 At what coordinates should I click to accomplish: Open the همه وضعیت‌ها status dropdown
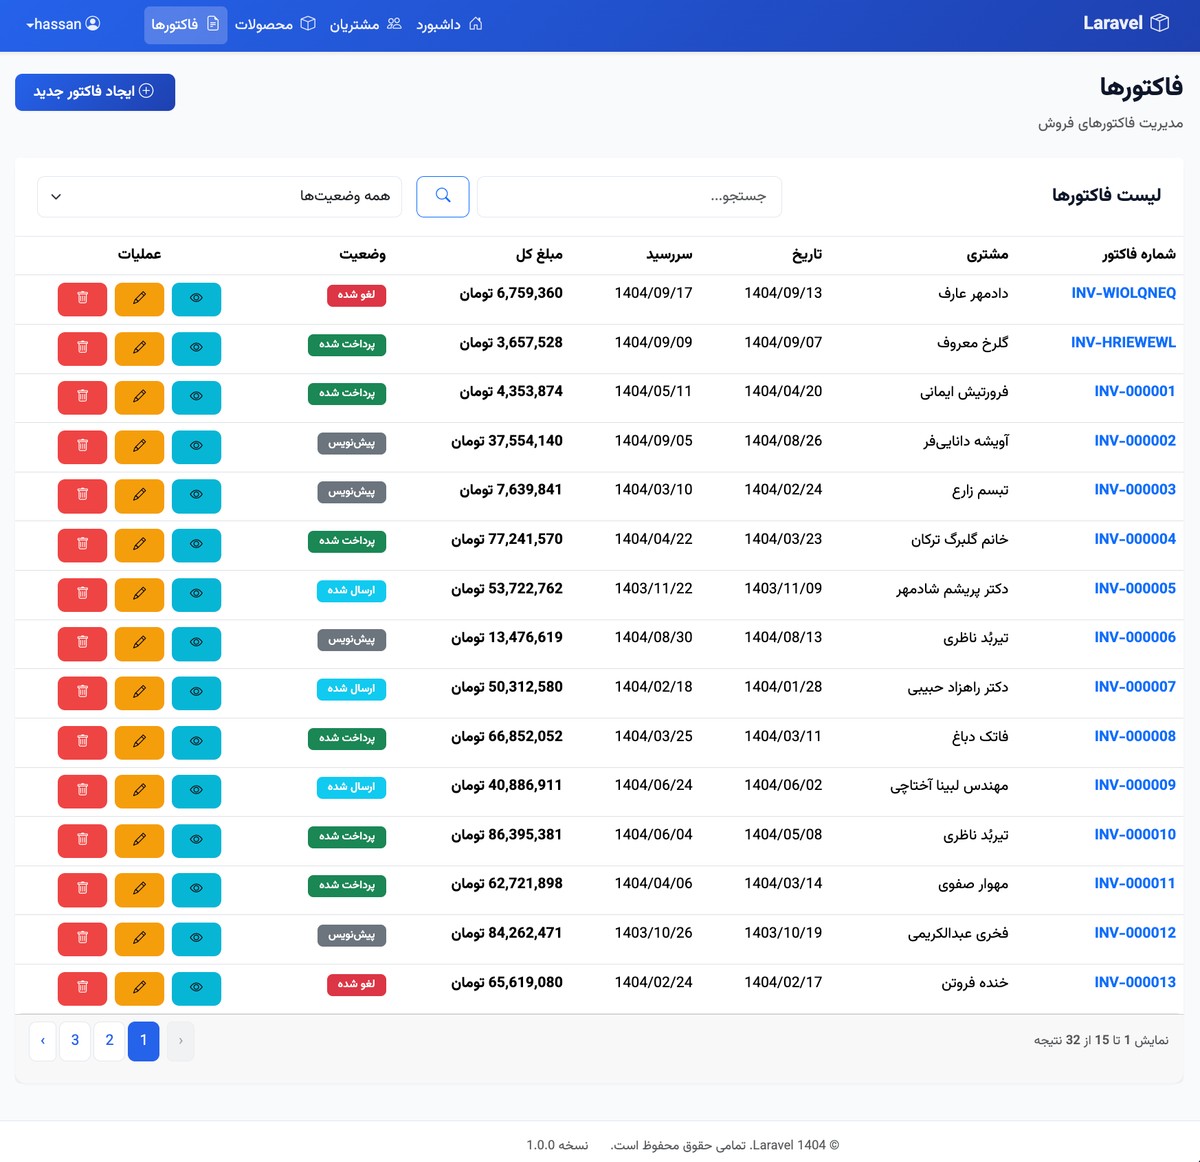(x=218, y=196)
